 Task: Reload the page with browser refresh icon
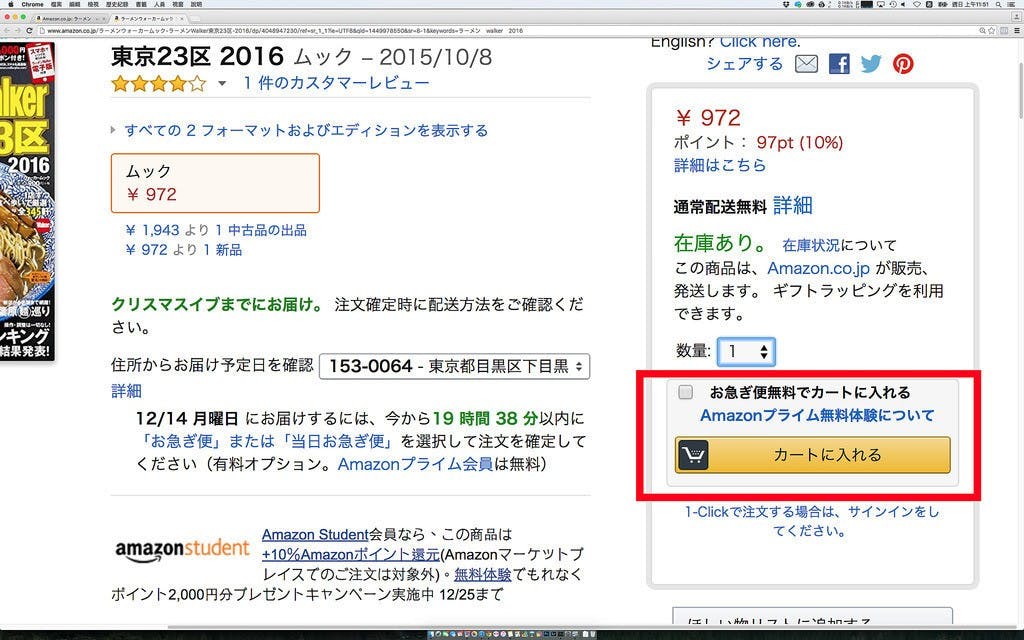pos(29,31)
